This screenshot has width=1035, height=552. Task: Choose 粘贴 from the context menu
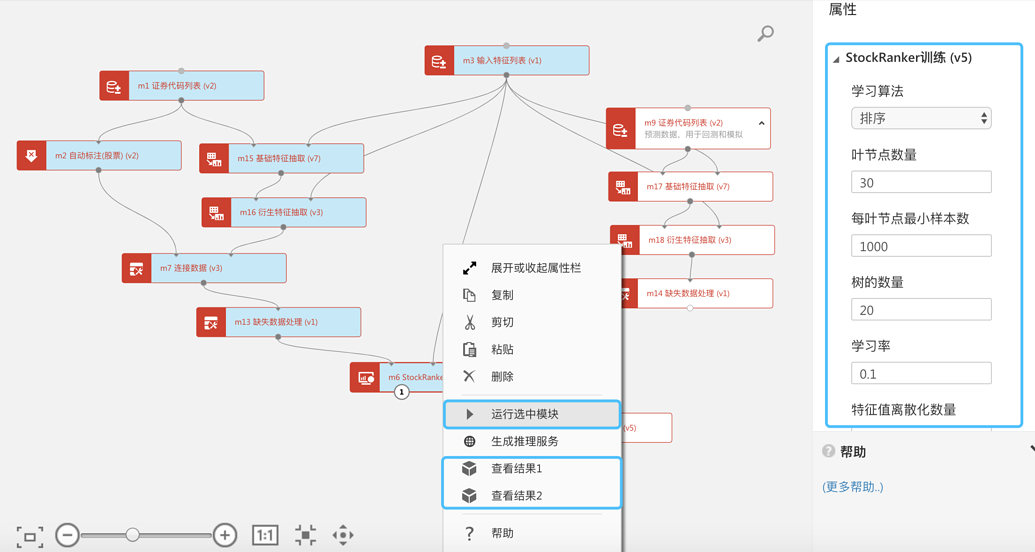click(x=532, y=349)
